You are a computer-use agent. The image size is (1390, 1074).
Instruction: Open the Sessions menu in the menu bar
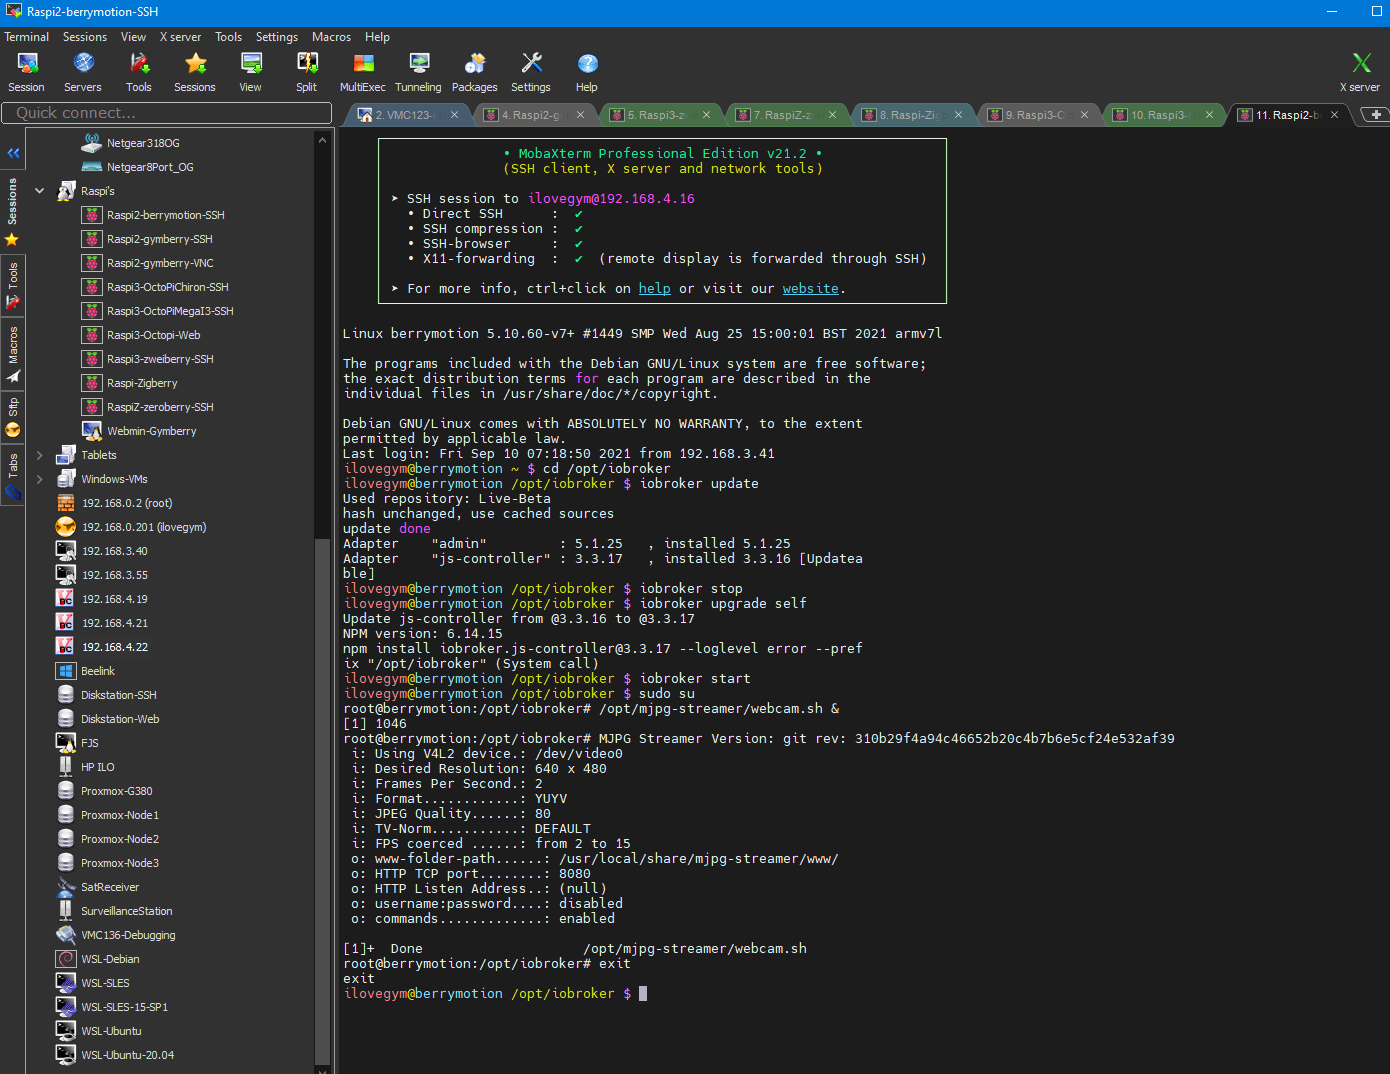[x=85, y=37]
